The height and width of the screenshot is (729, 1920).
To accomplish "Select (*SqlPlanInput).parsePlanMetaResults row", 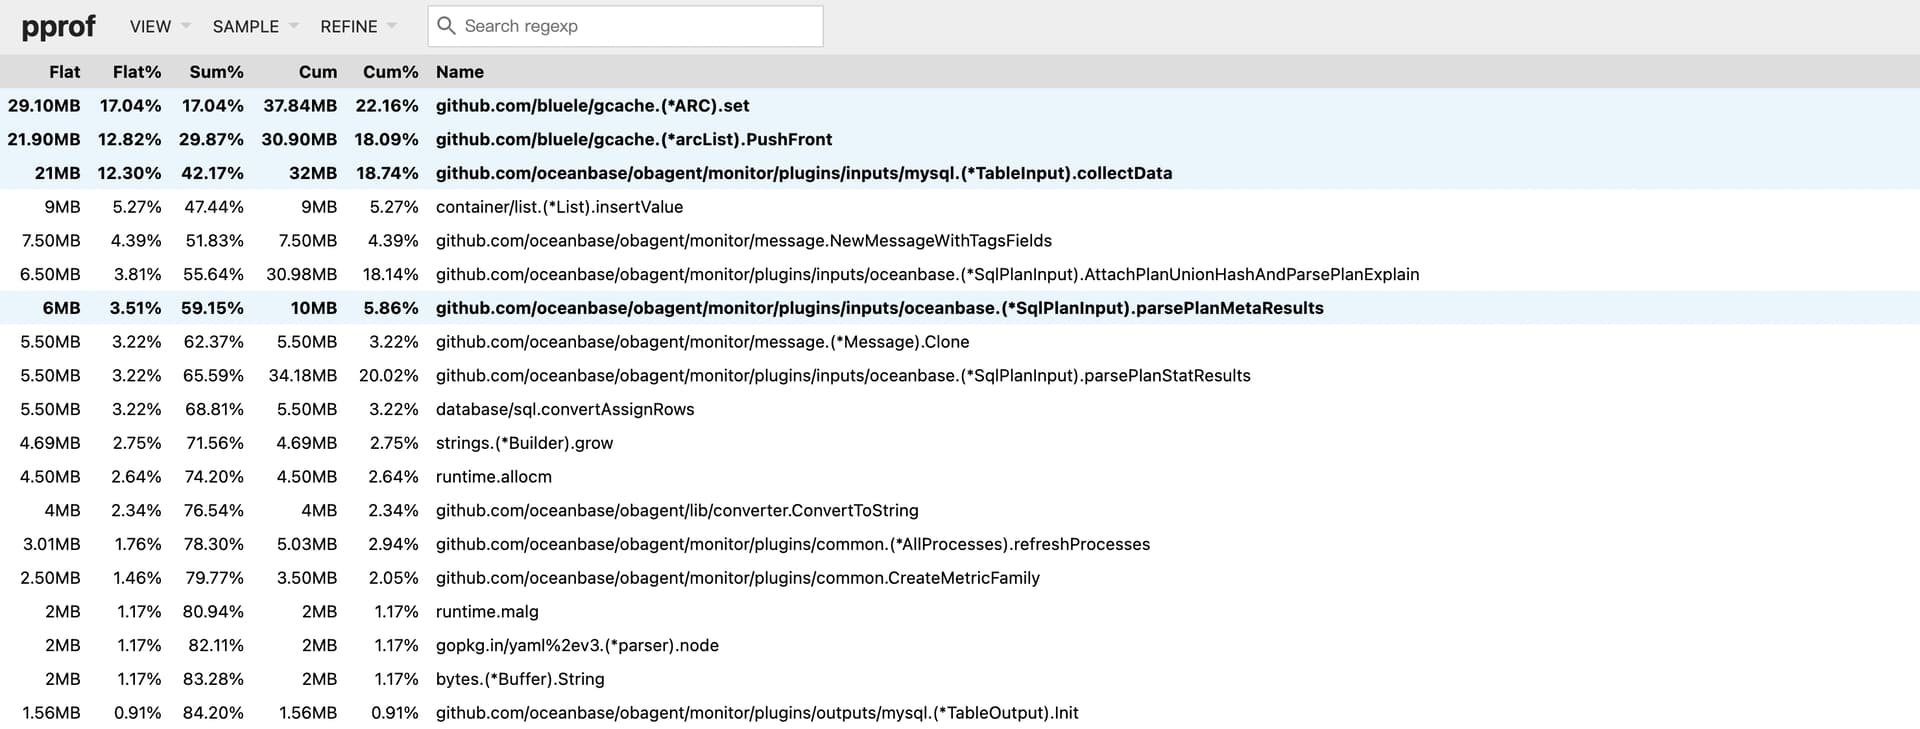I will tap(960, 308).
